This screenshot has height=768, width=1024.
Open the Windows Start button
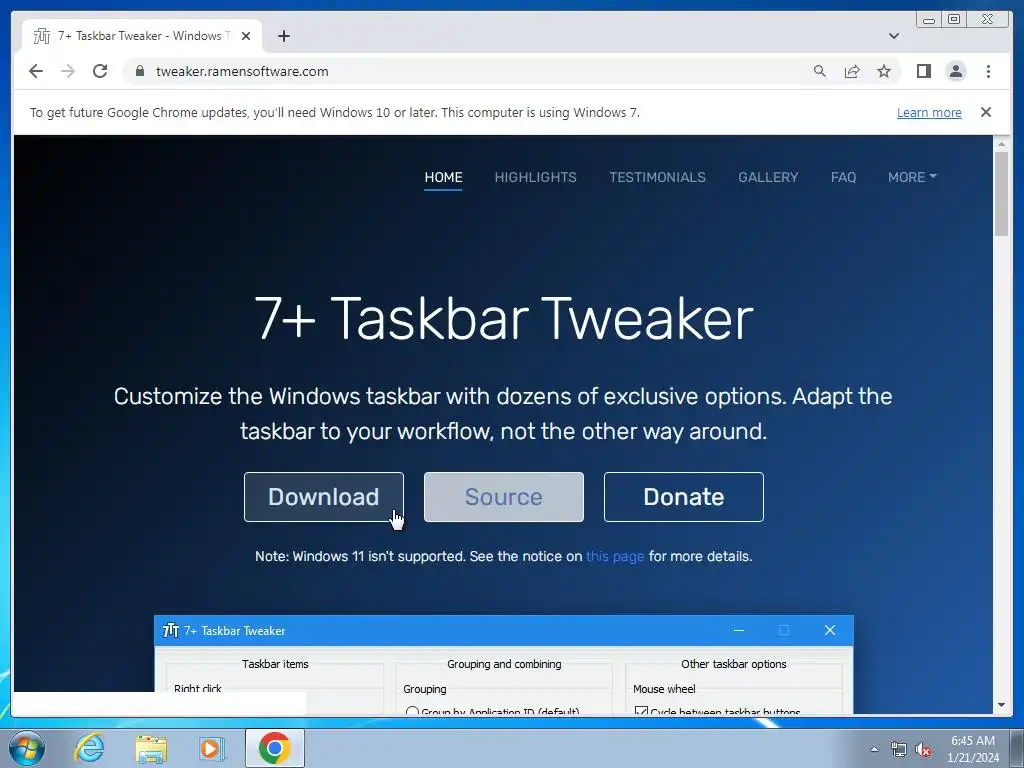pos(27,748)
